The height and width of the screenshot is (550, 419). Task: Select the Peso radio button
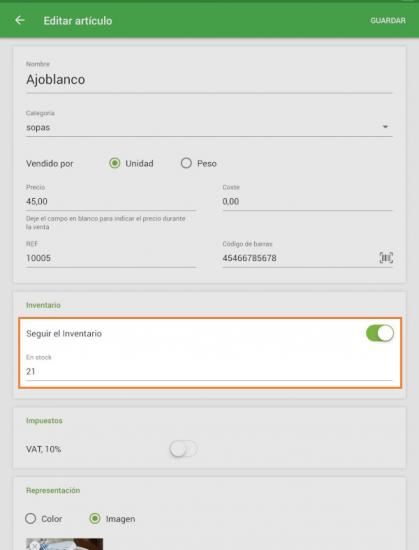186,163
